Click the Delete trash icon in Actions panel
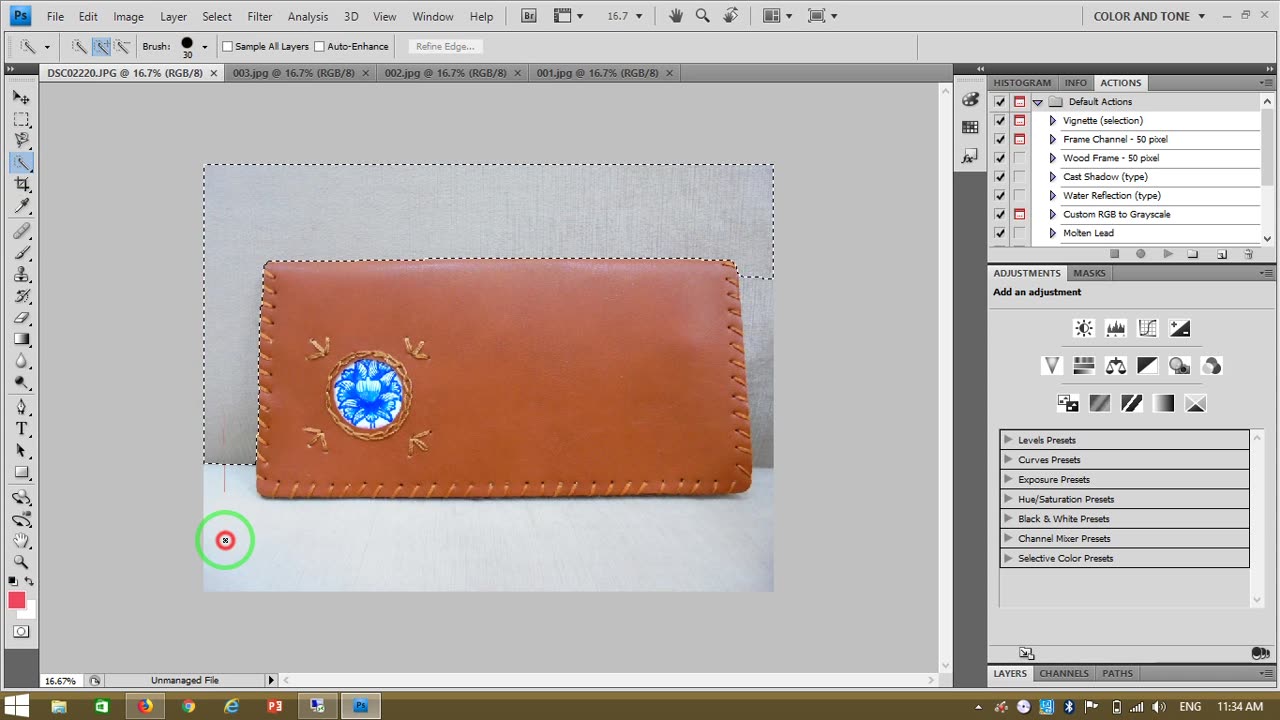Image resolution: width=1280 pixels, height=720 pixels. 1248,254
